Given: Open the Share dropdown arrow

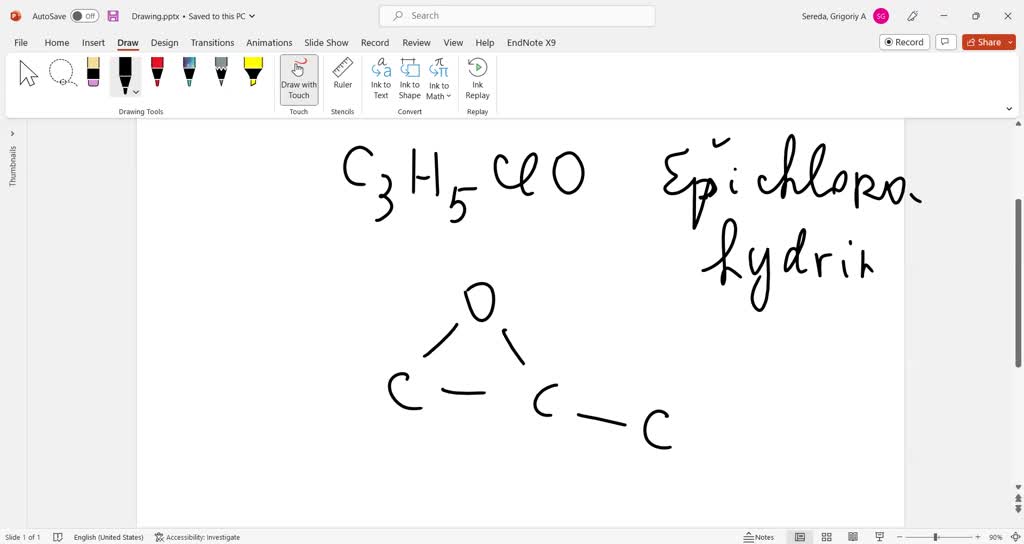Looking at the screenshot, I should (1011, 42).
